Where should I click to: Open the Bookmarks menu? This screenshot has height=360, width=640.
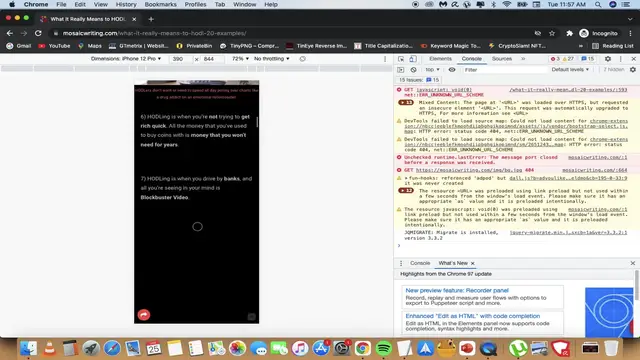tap(160, 4)
